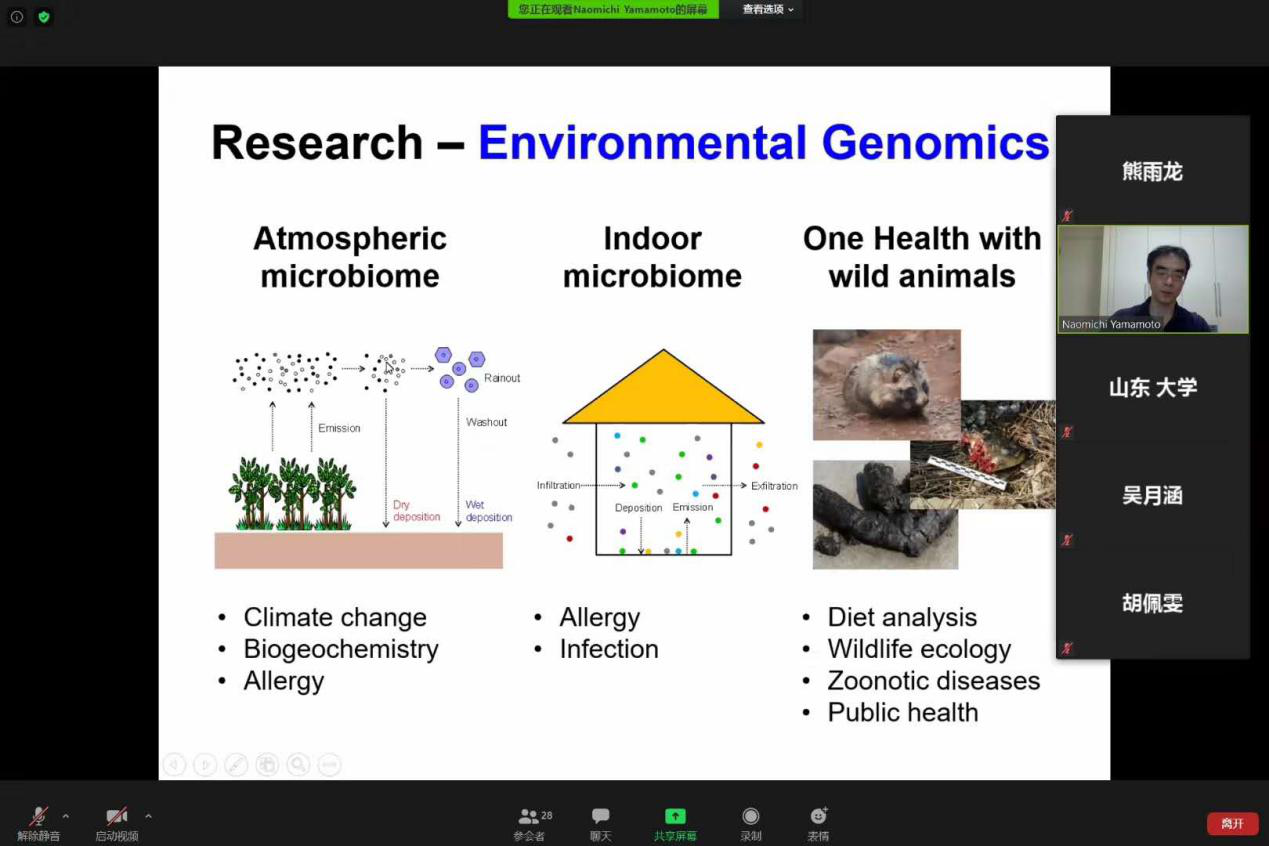The image size is (1269, 846).
Task: Advance to next slide using slideshow arrow
Action: [205, 765]
